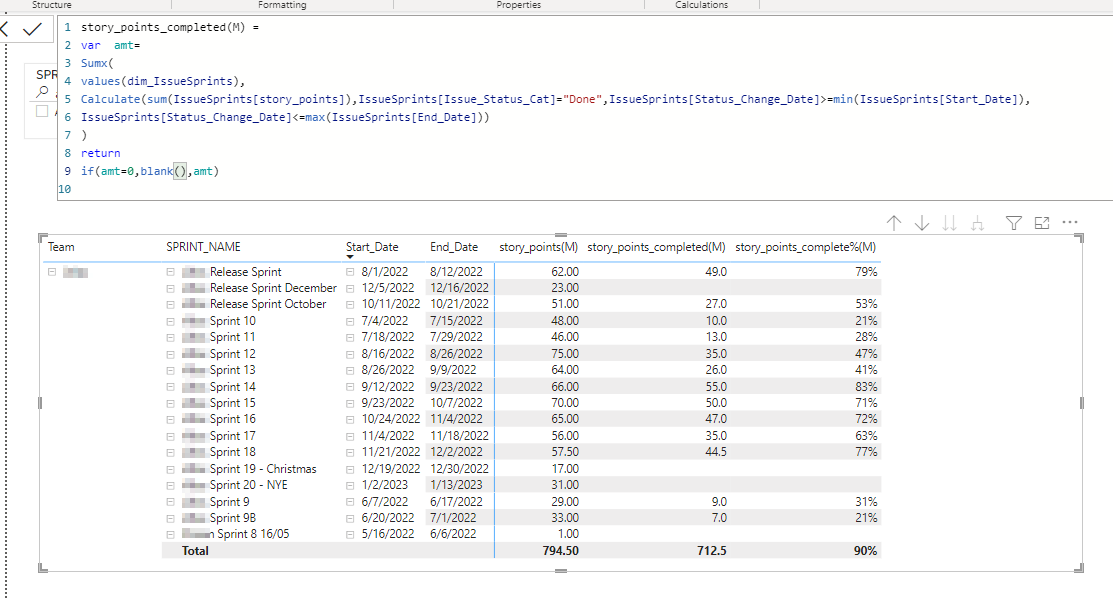This screenshot has height=599, width=1113.
Task: Click the drill down arrow icon
Action: [x=921, y=224]
